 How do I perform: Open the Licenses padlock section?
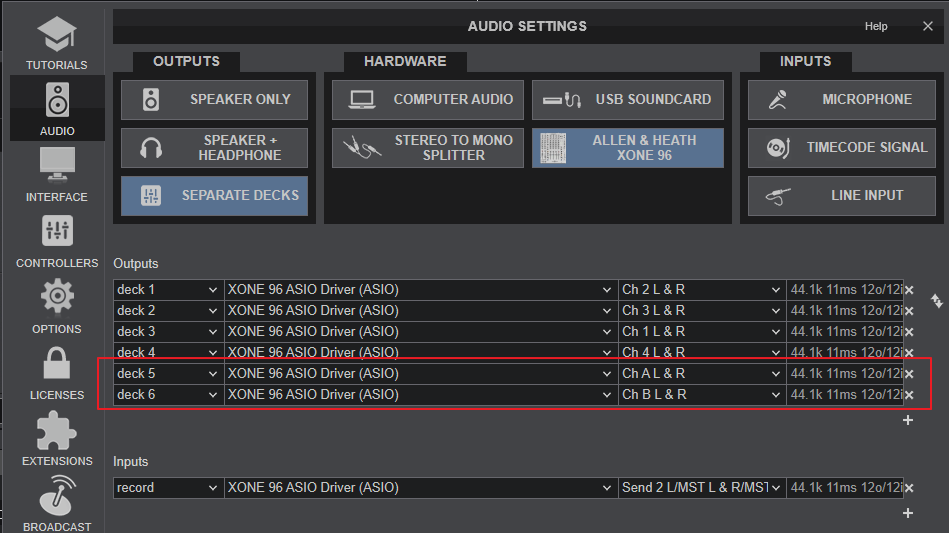(x=56, y=371)
